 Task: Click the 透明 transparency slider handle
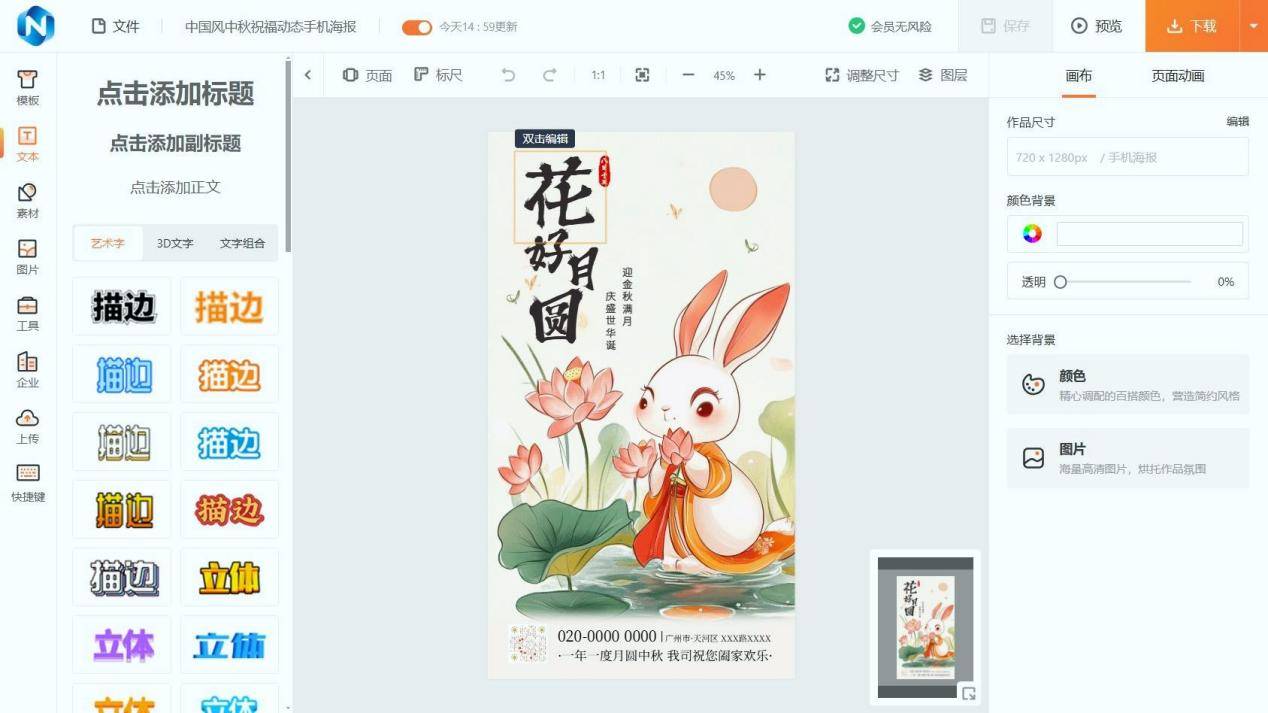tap(1061, 282)
